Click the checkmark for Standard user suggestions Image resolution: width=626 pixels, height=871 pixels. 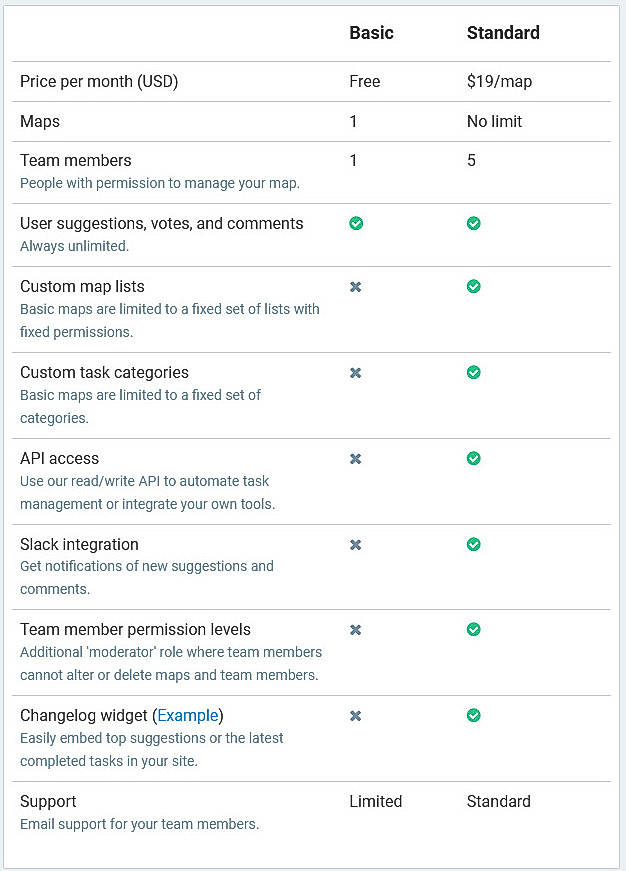[x=473, y=223]
